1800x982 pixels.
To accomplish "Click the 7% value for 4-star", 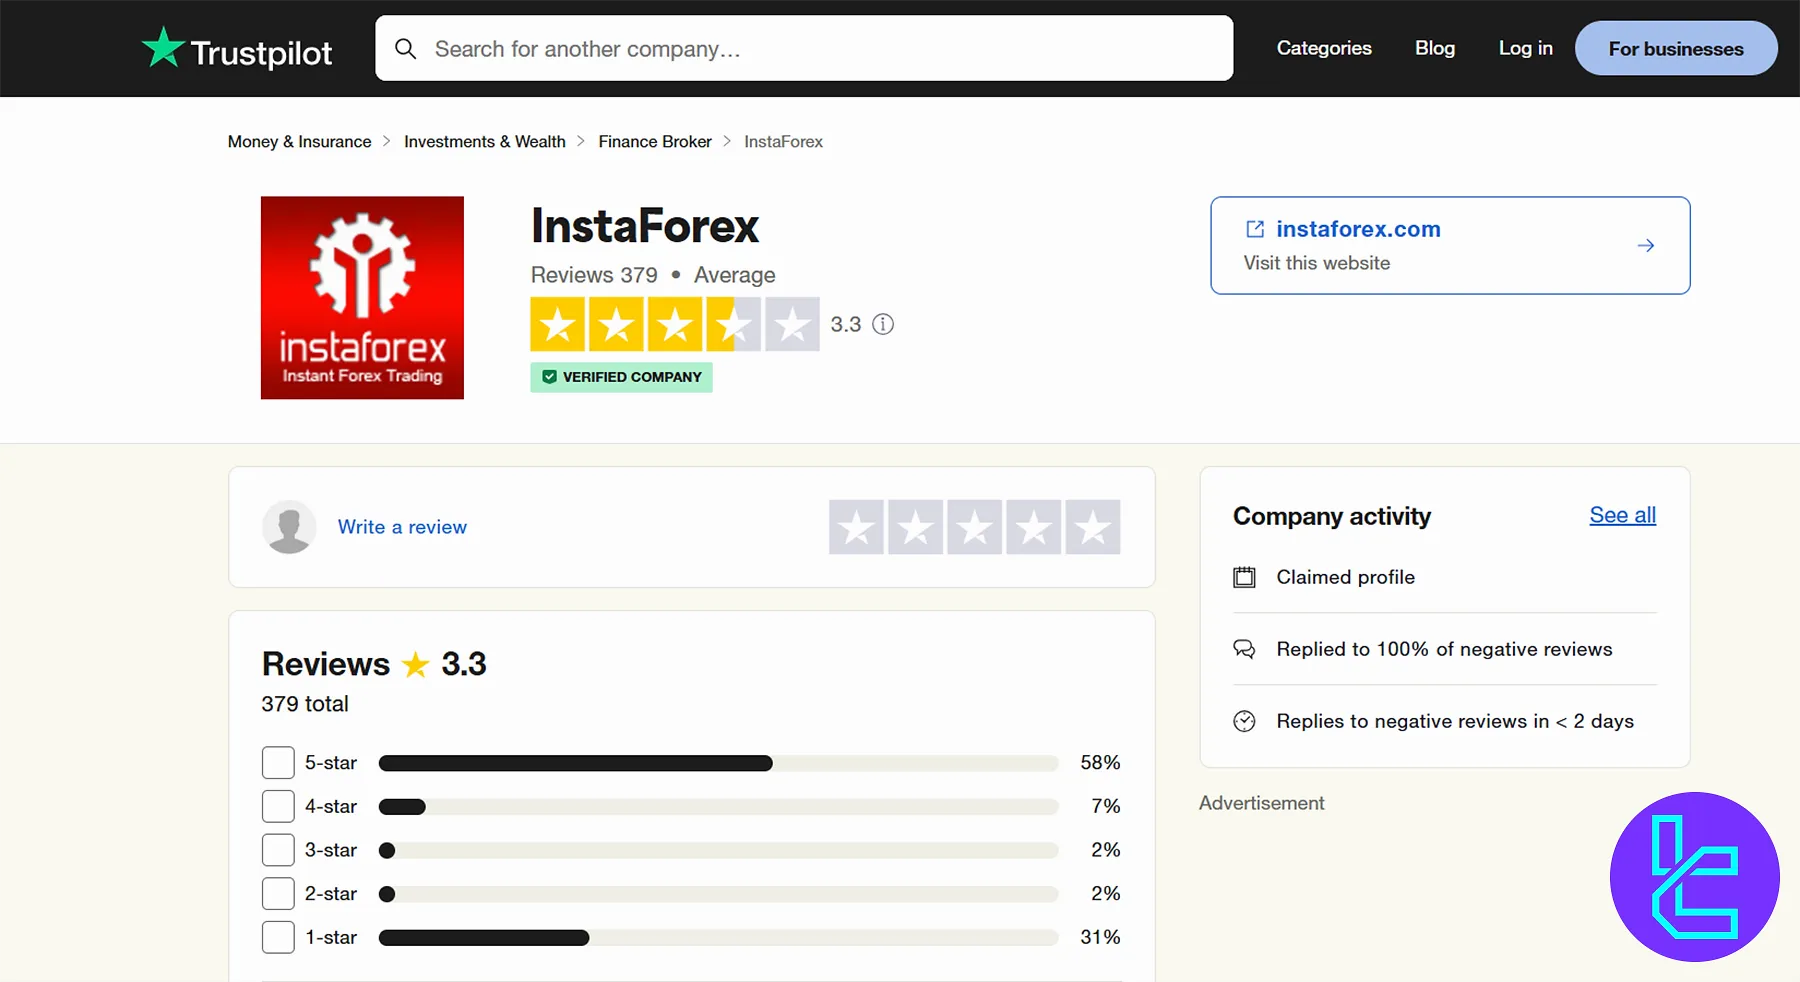I will tap(1106, 806).
